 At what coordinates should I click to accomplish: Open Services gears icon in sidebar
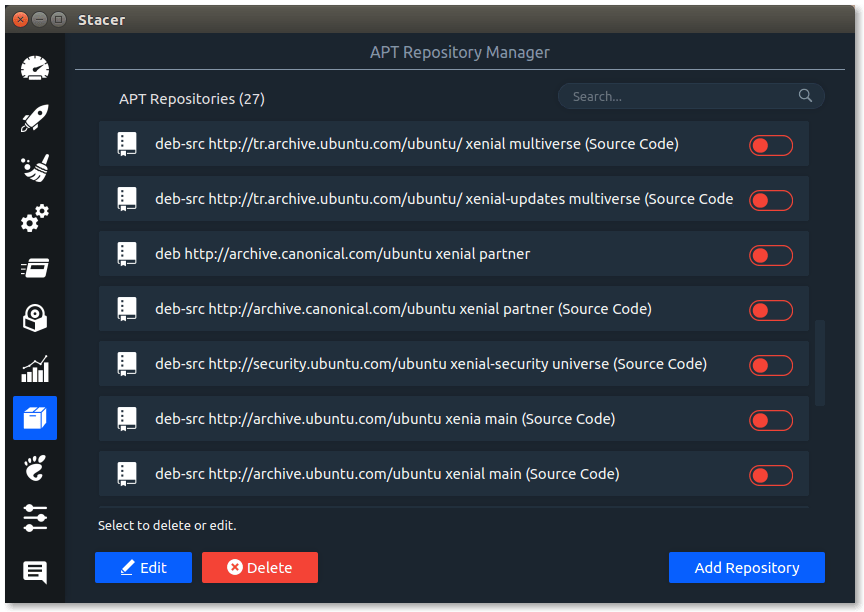pos(35,218)
